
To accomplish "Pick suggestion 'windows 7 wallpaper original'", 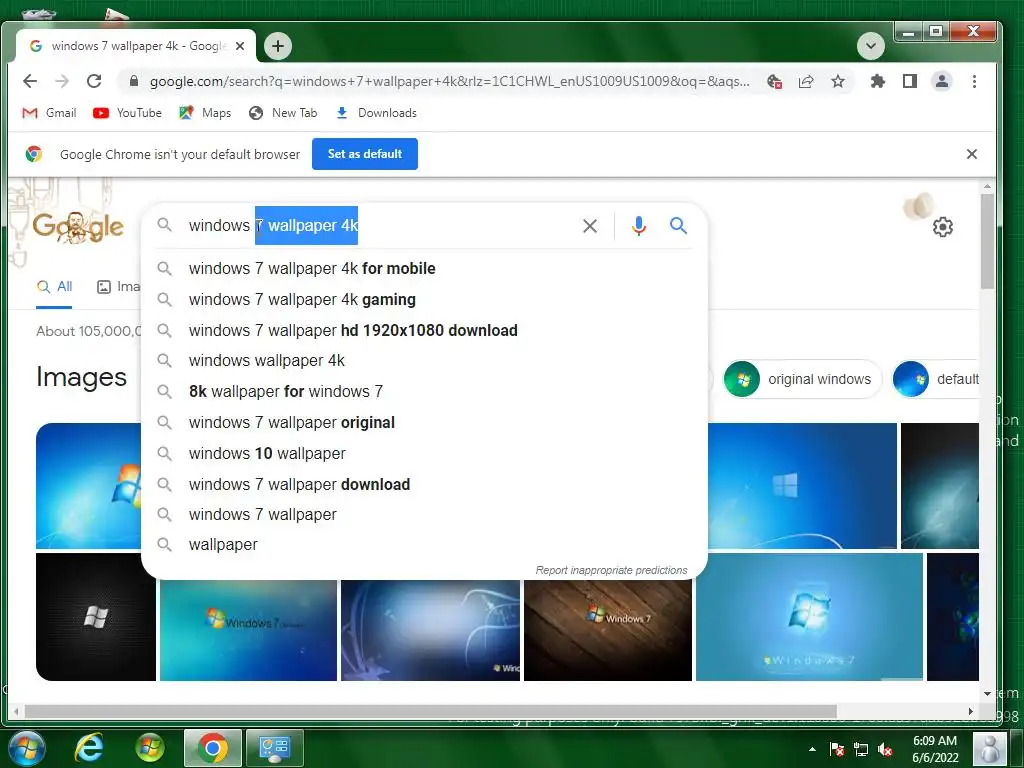I will (x=424, y=423).
